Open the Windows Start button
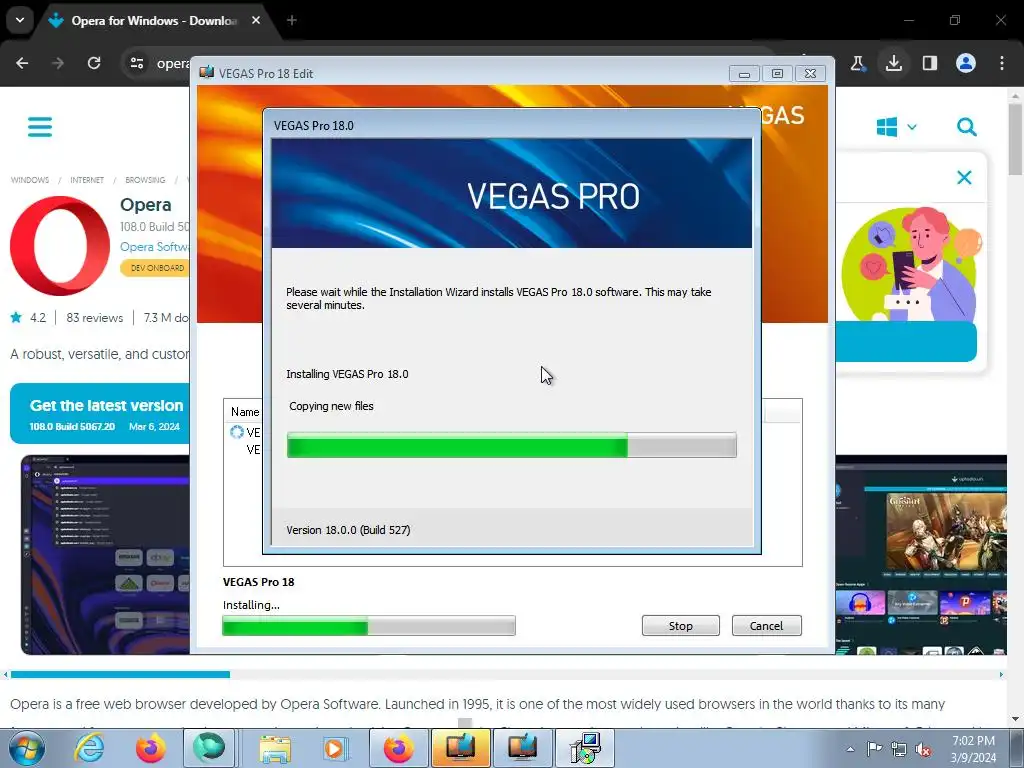Image resolution: width=1024 pixels, height=768 pixels. (26, 748)
